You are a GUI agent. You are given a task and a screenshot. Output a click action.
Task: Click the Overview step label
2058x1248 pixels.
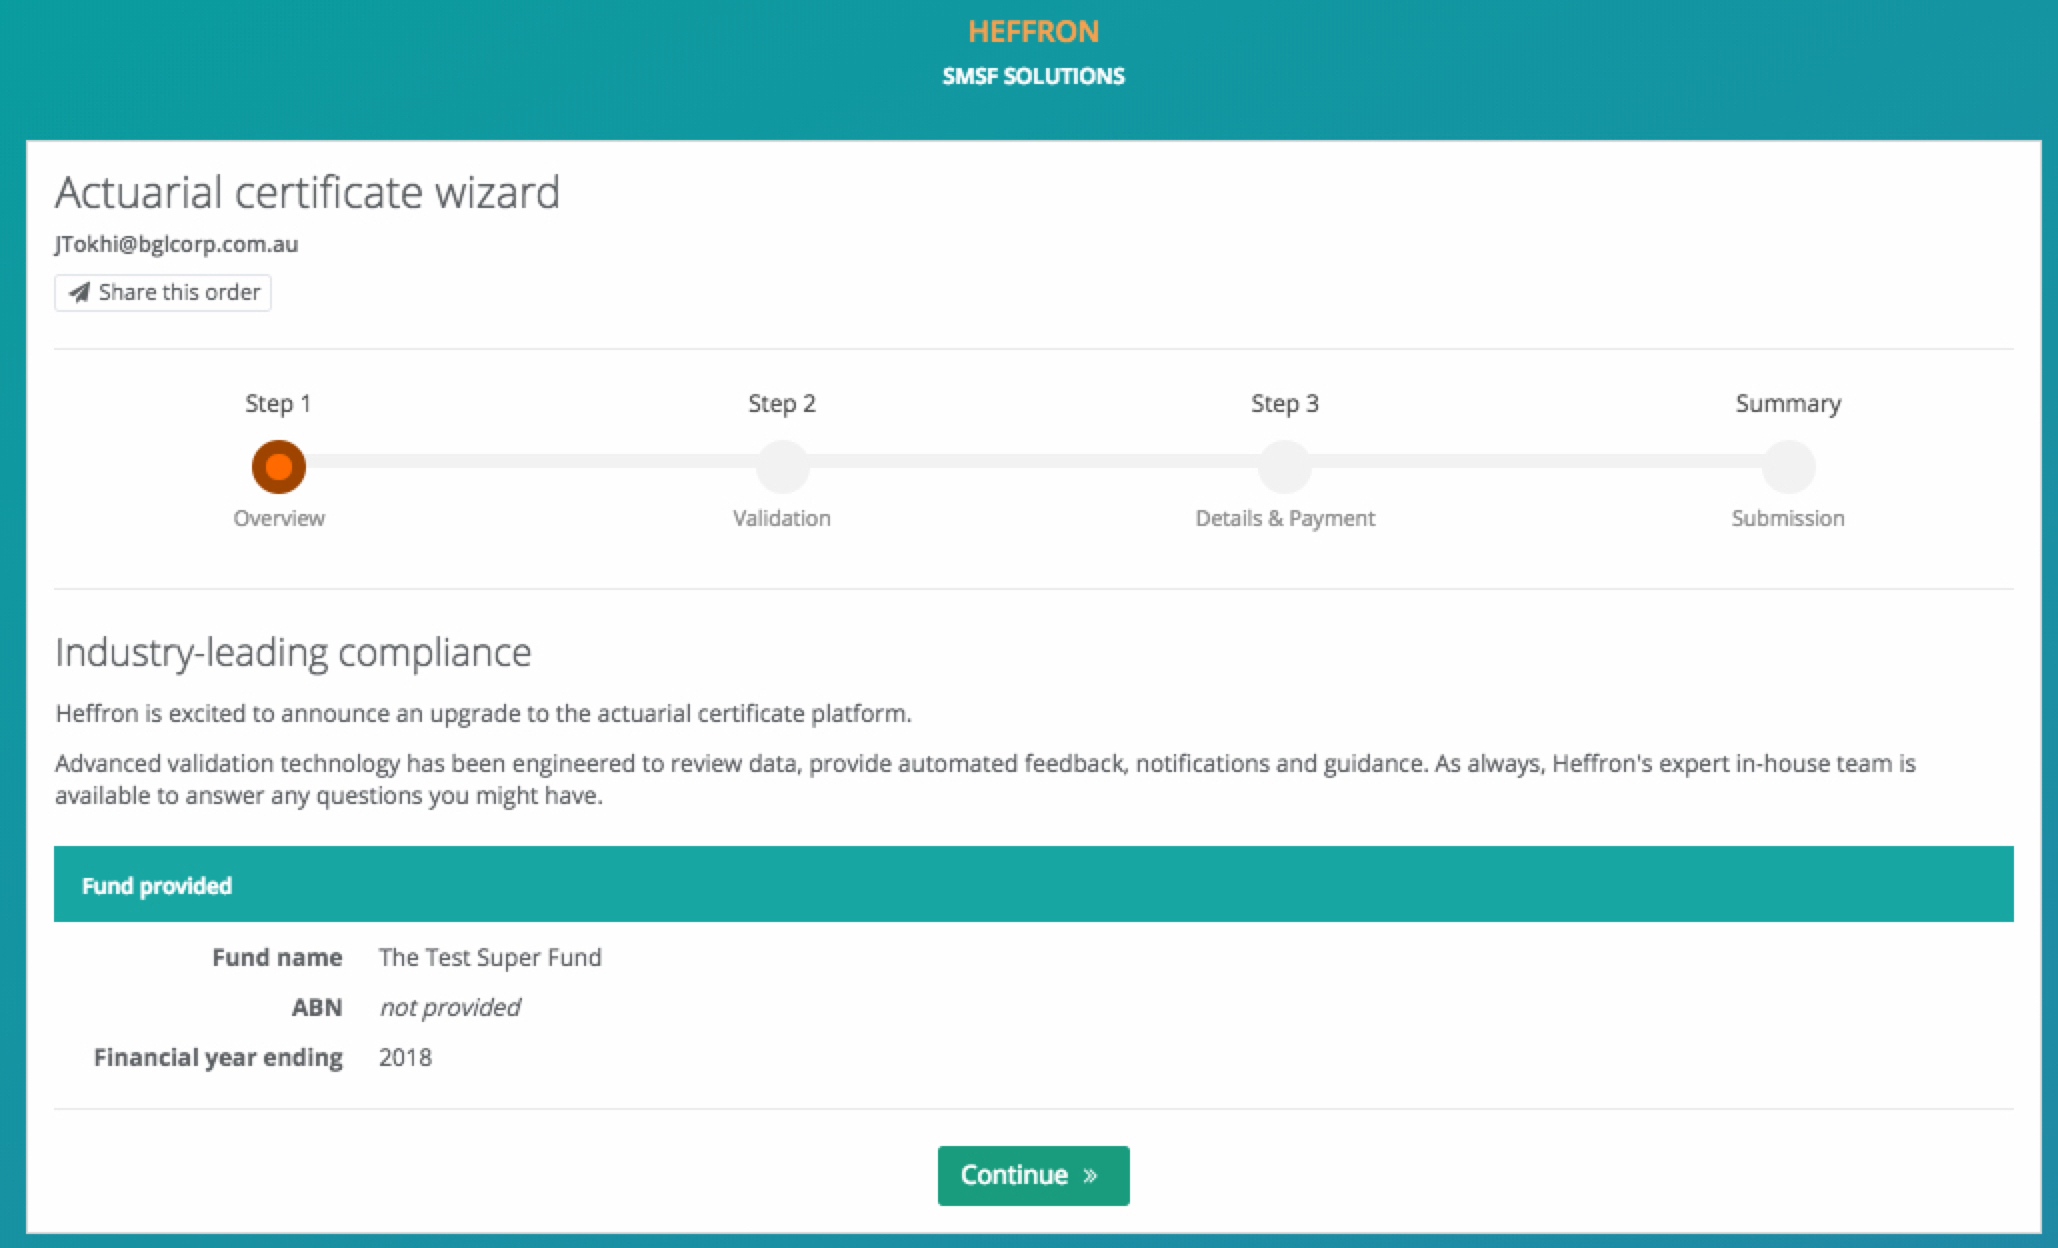click(279, 518)
